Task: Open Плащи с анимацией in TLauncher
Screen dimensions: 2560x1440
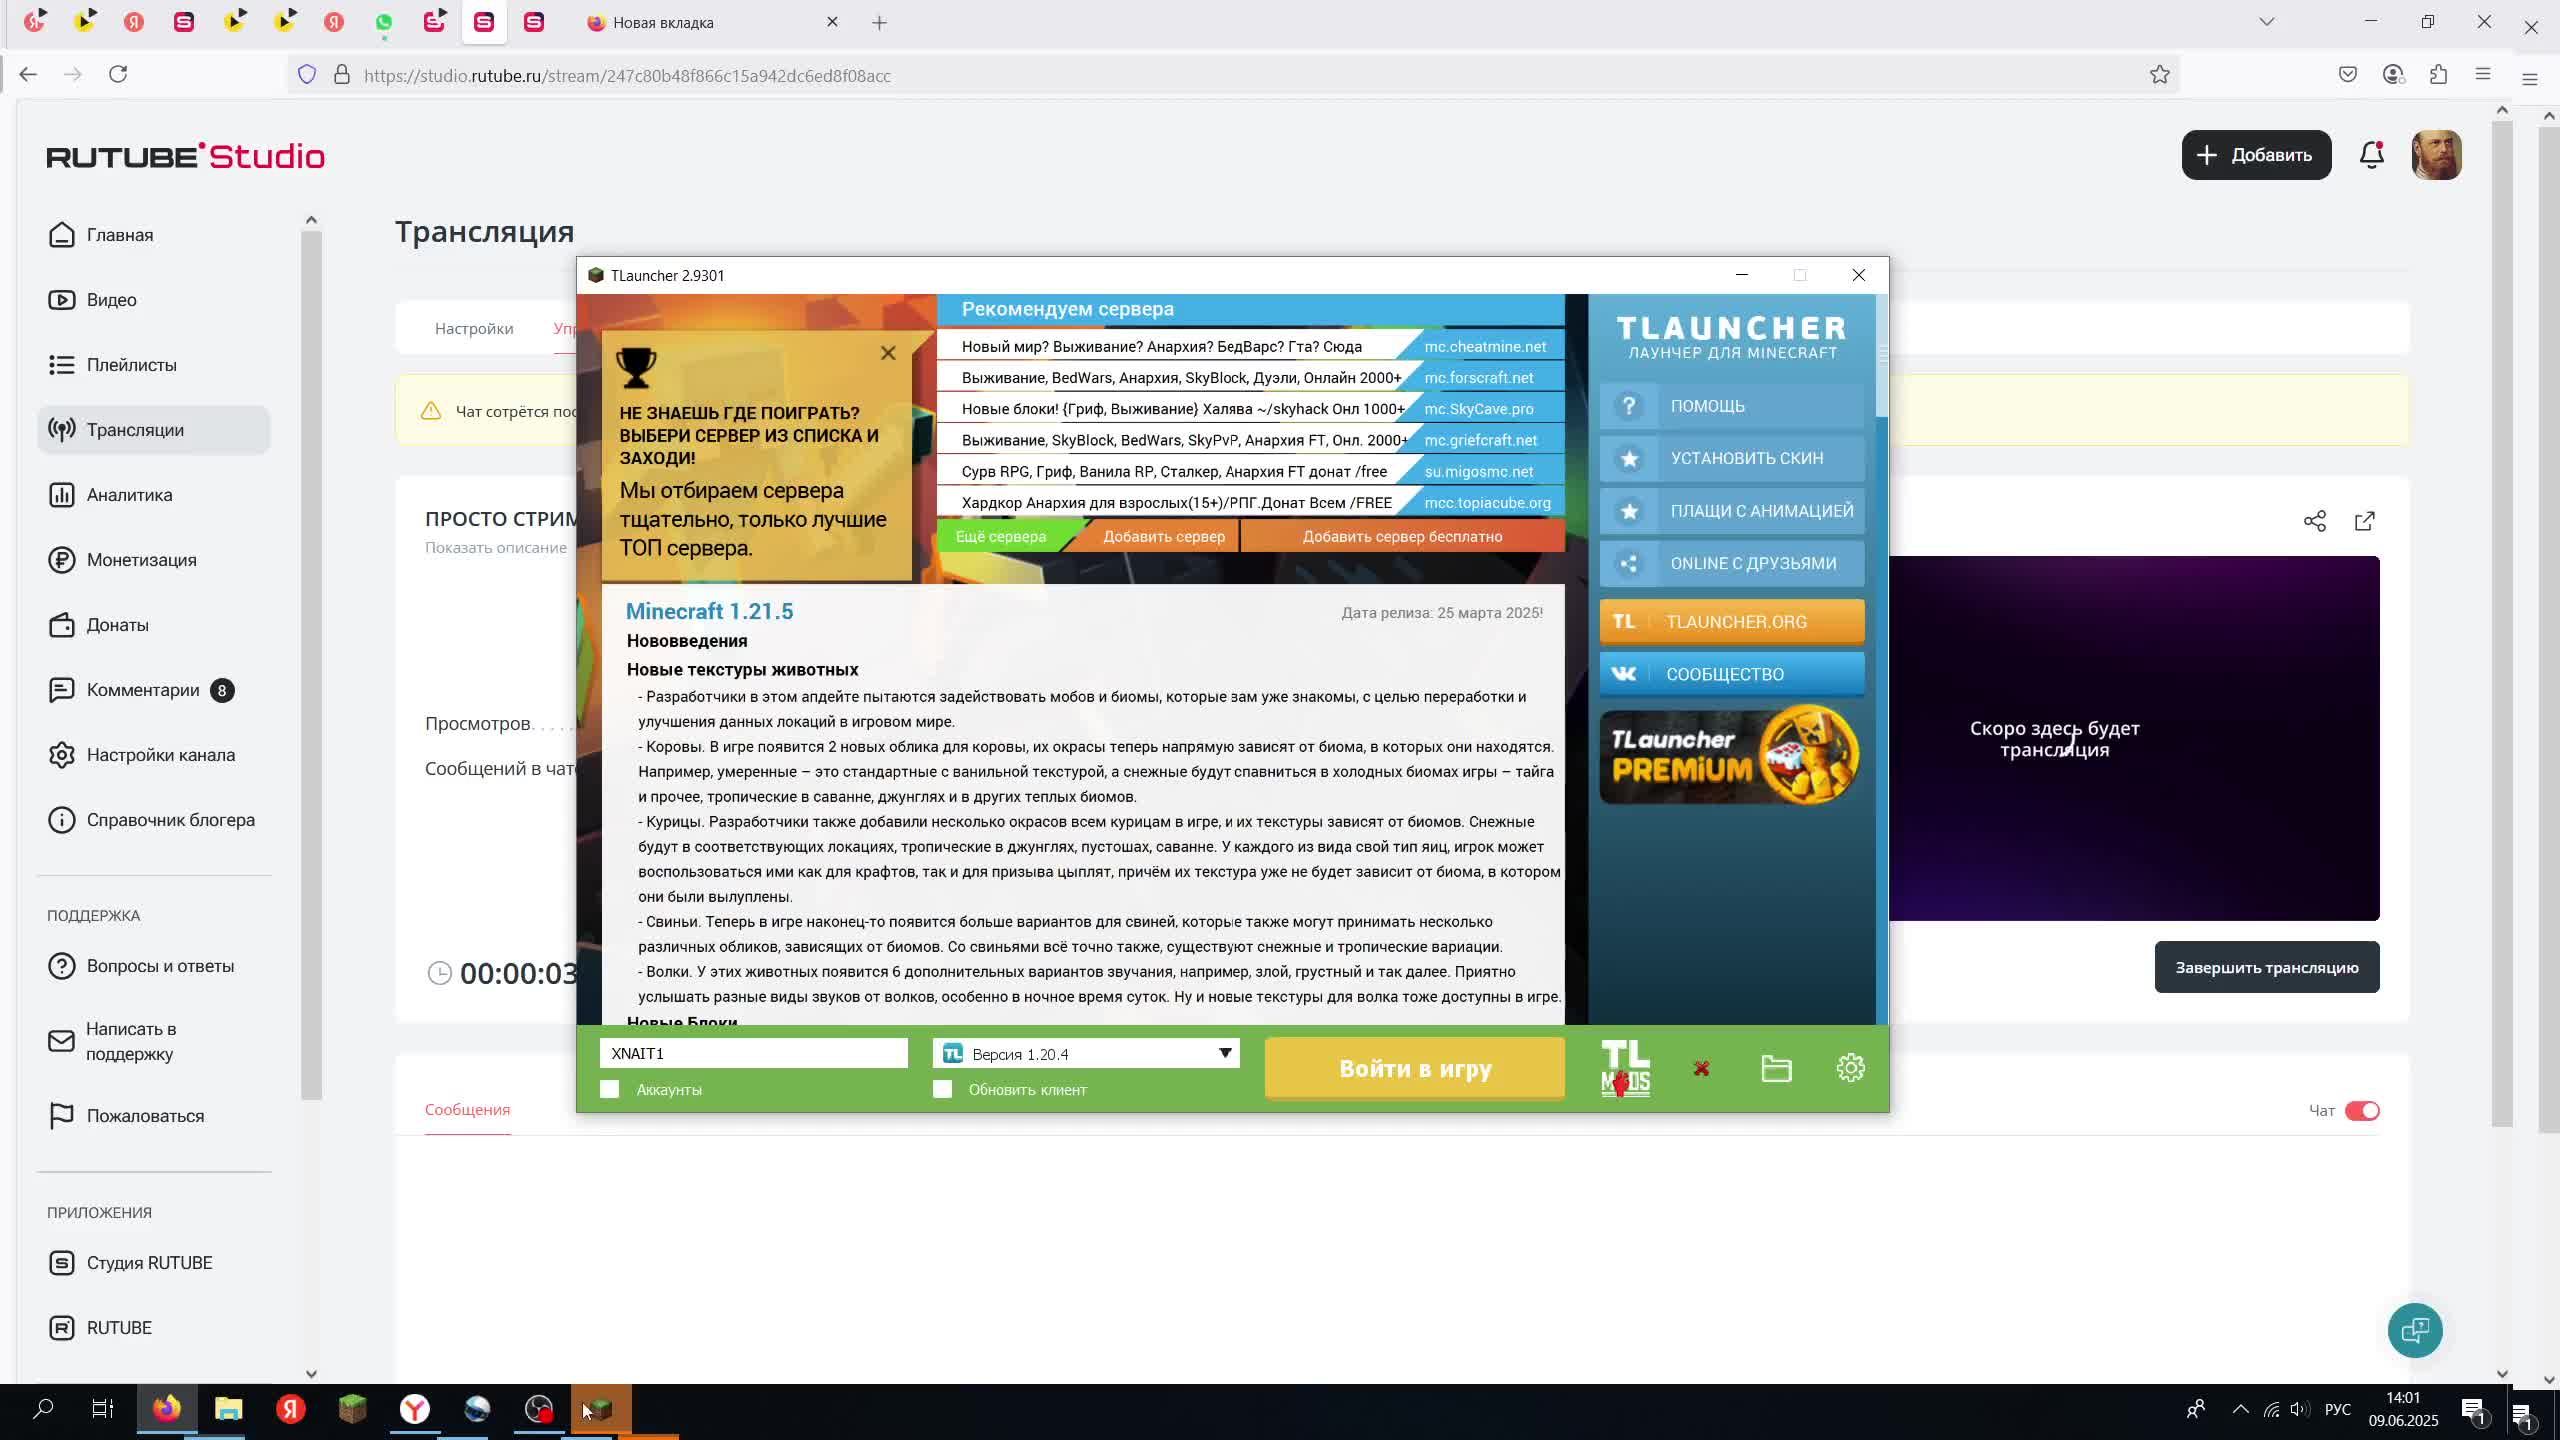Action: tap(1731, 511)
